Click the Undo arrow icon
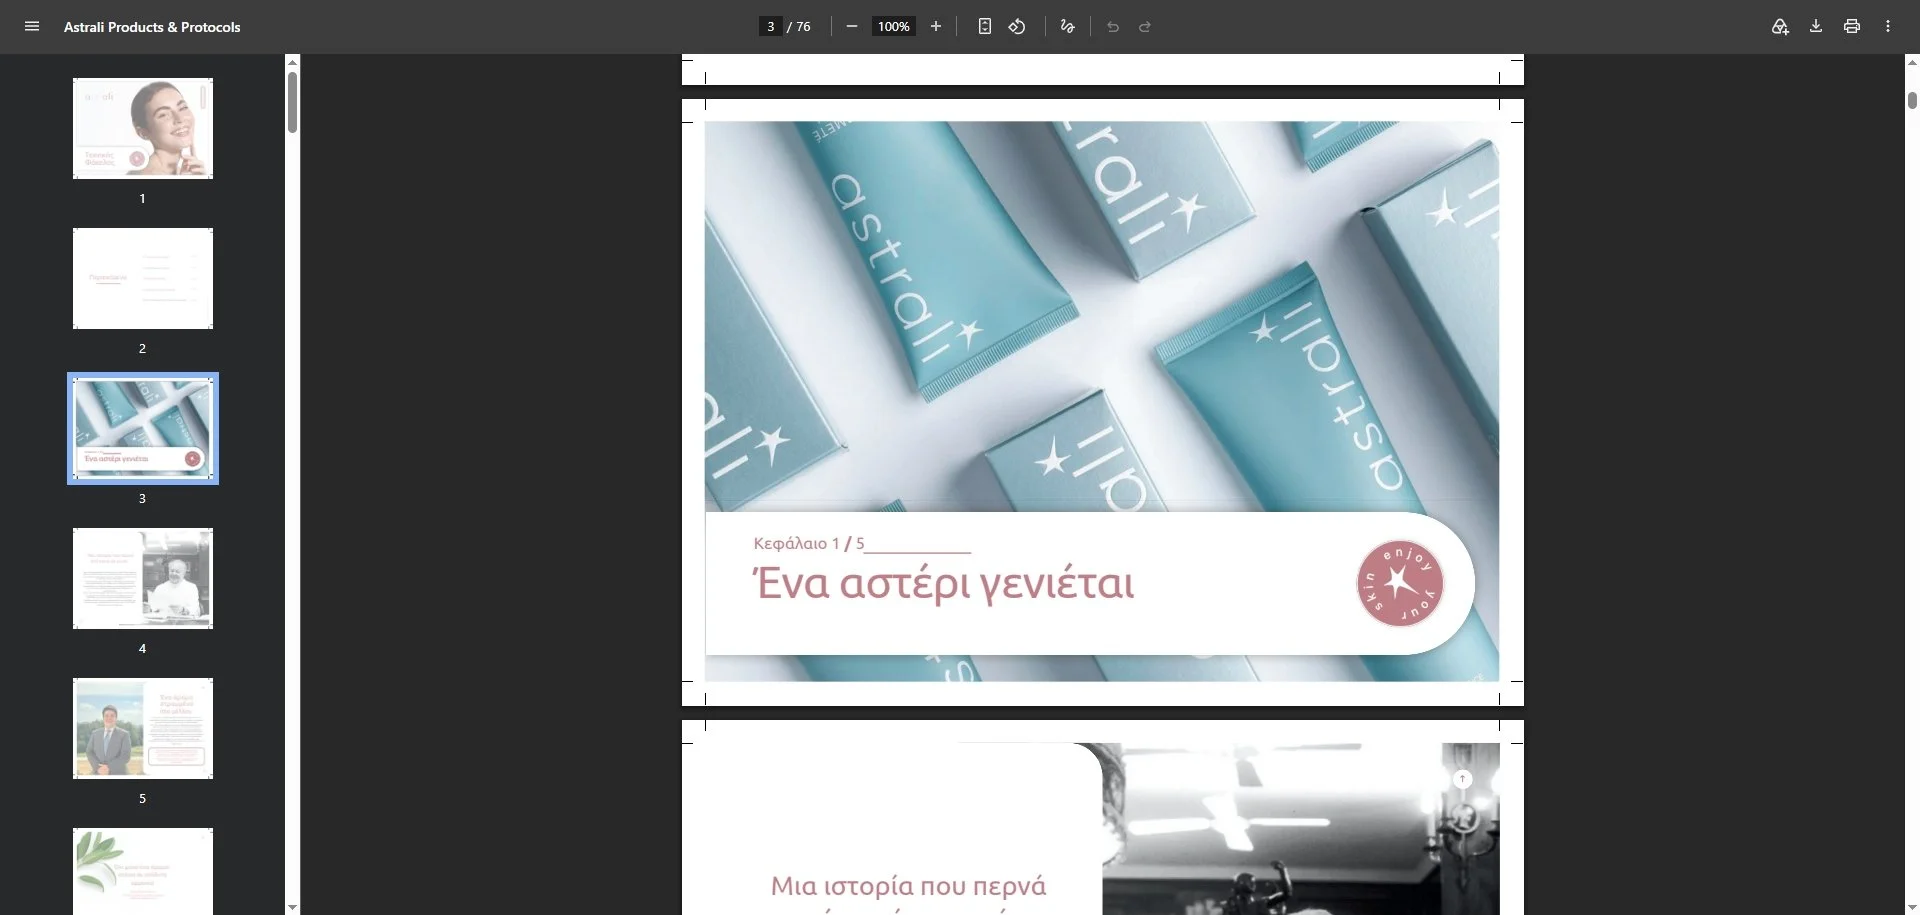This screenshot has width=1920, height=915. 1113,27
